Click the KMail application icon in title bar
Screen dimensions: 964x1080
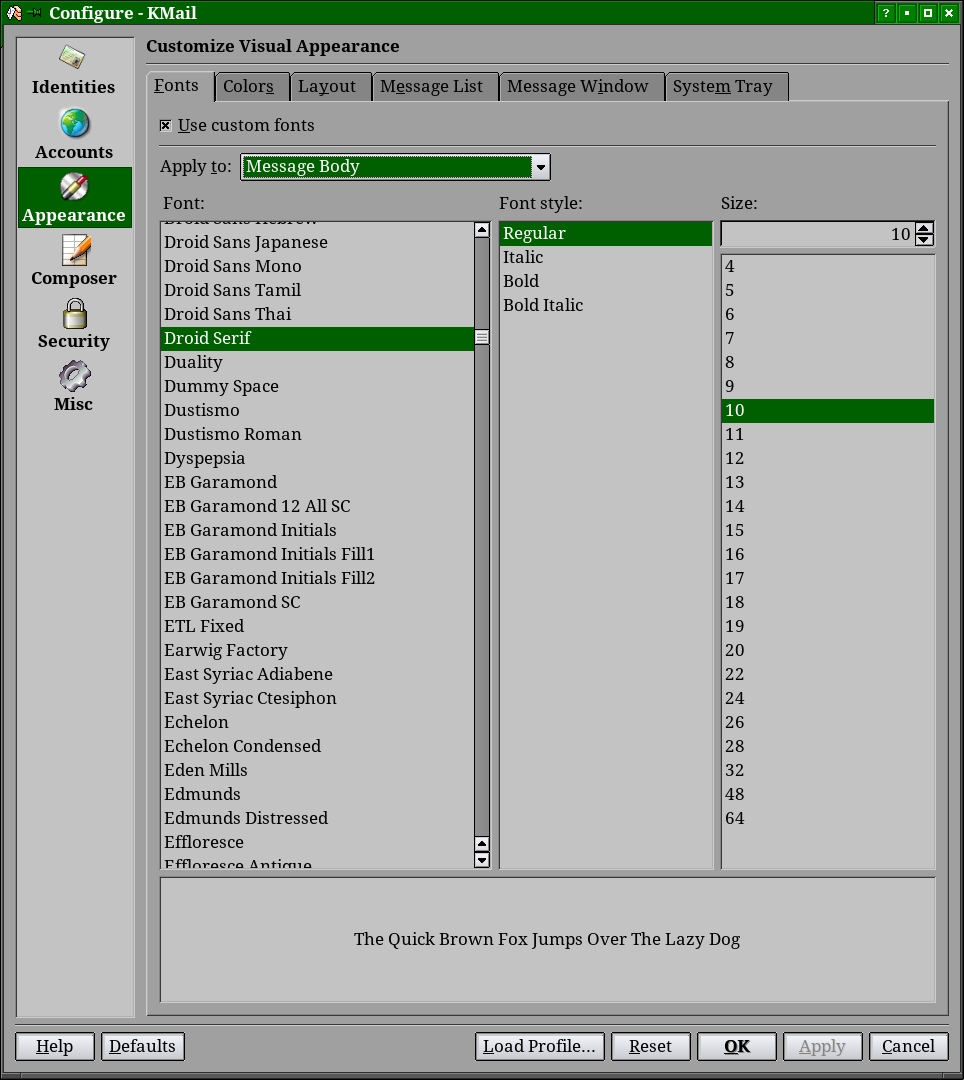14,13
